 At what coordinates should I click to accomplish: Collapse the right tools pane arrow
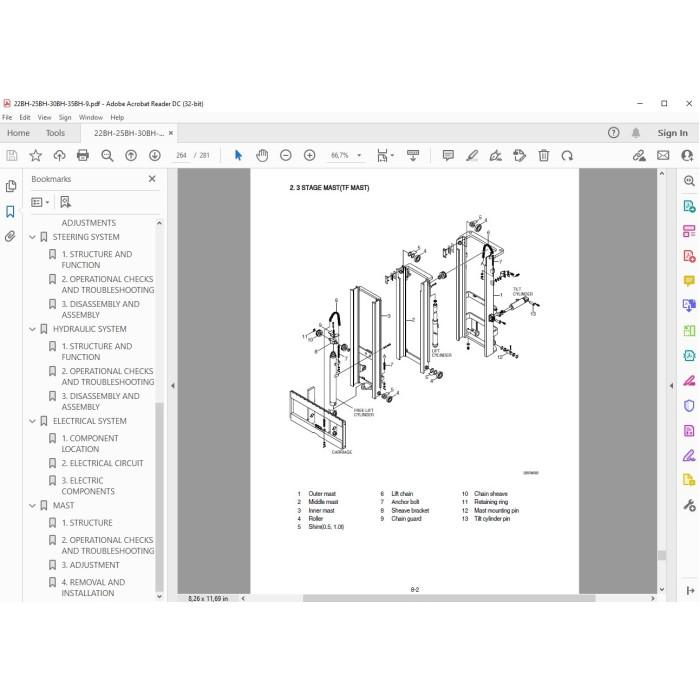[x=671, y=385]
